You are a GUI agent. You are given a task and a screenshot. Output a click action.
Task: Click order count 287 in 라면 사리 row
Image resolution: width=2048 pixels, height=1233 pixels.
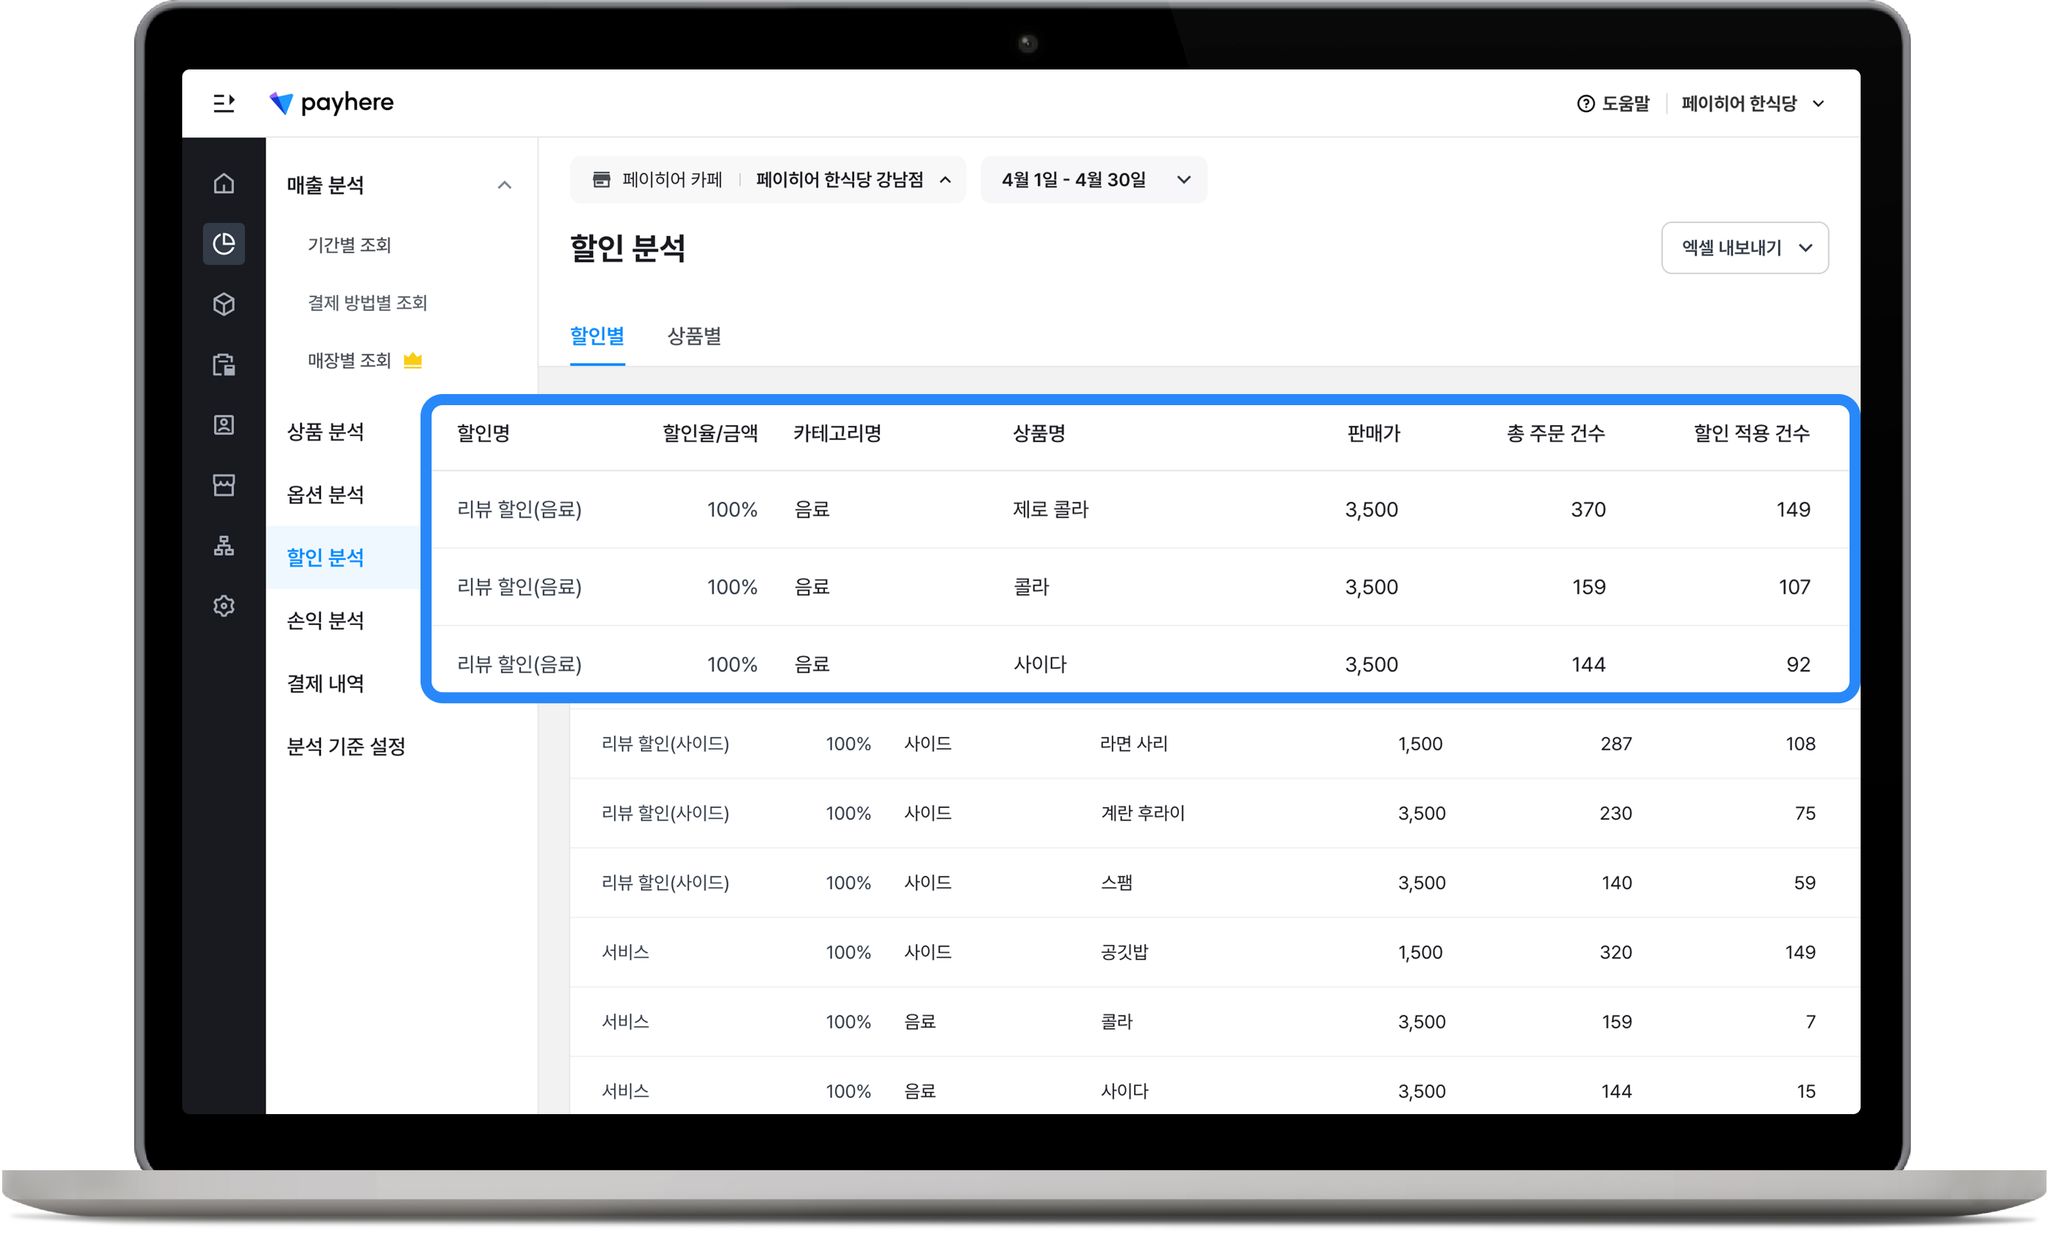pyautogui.click(x=1616, y=744)
